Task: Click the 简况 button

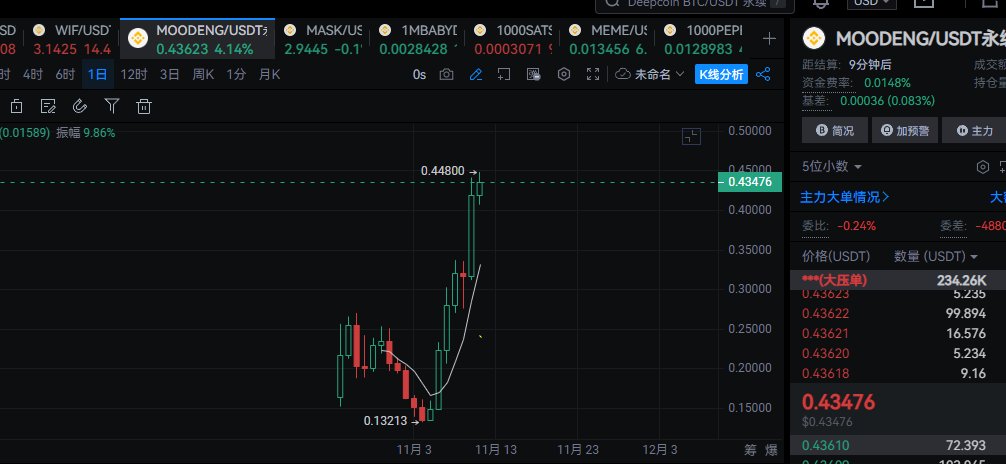Action: pyautogui.click(x=835, y=130)
